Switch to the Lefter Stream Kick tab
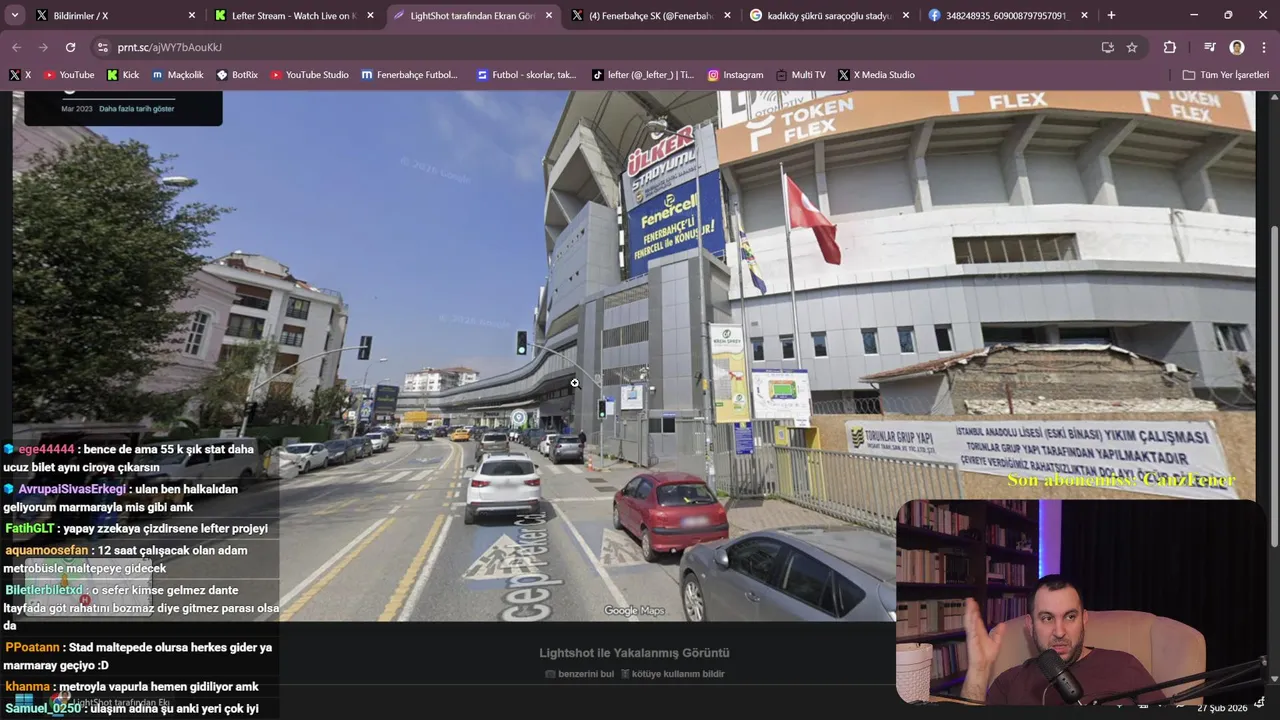 pyautogui.click(x=294, y=15)
